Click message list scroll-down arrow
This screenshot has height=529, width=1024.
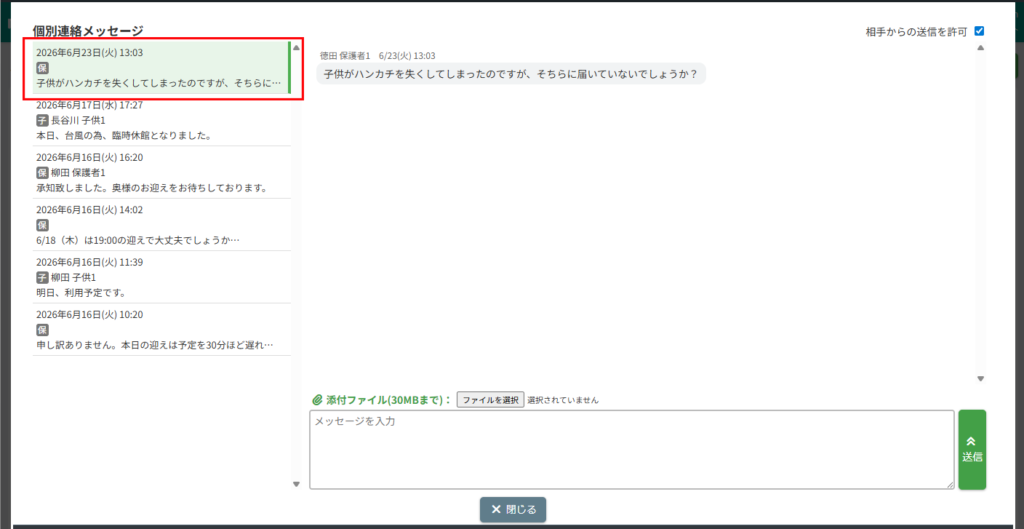pos(296,484)
